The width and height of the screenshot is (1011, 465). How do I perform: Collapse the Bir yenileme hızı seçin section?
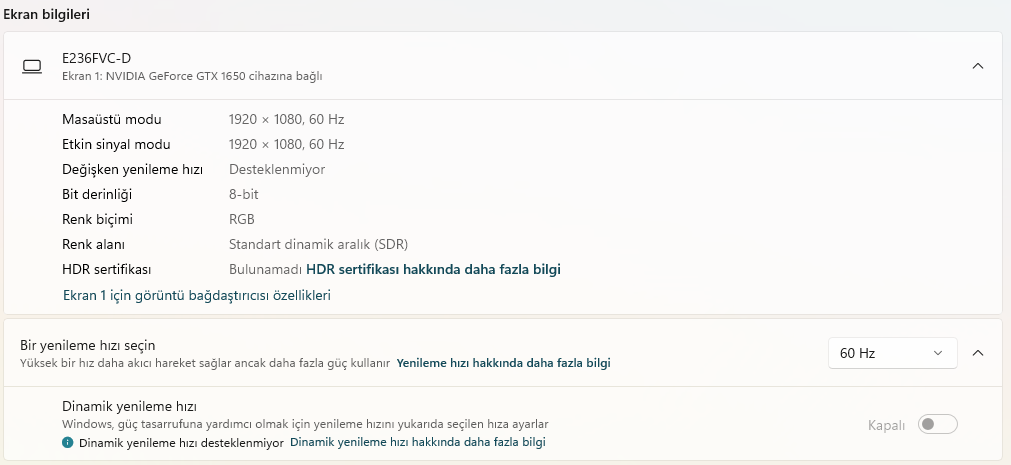click(x=977, y=353)
